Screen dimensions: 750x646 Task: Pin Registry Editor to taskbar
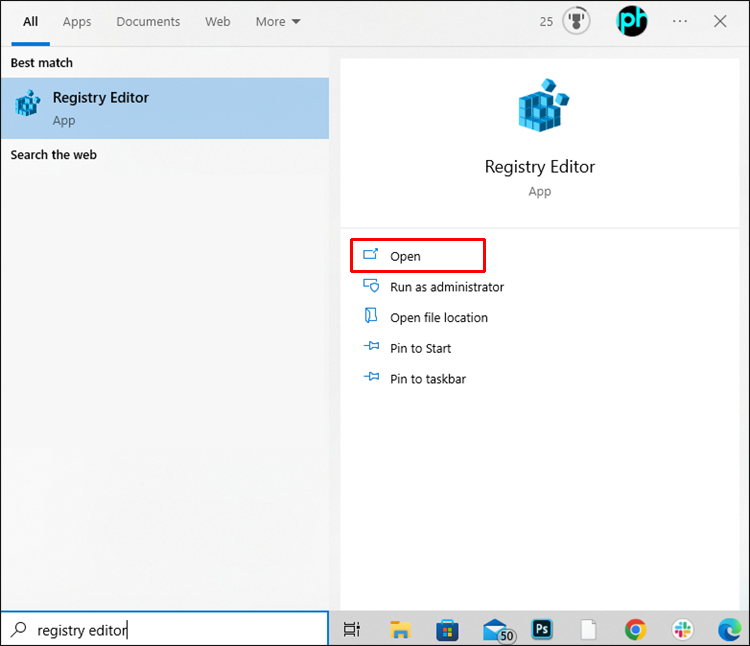pyautogui.click(x=428, y=379)
